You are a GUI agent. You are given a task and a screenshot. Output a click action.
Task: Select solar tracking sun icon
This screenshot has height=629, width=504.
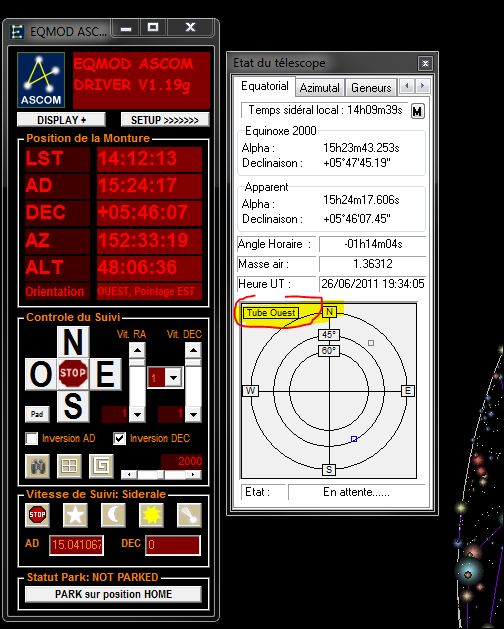pyautogui.click(x=151, y=515)
